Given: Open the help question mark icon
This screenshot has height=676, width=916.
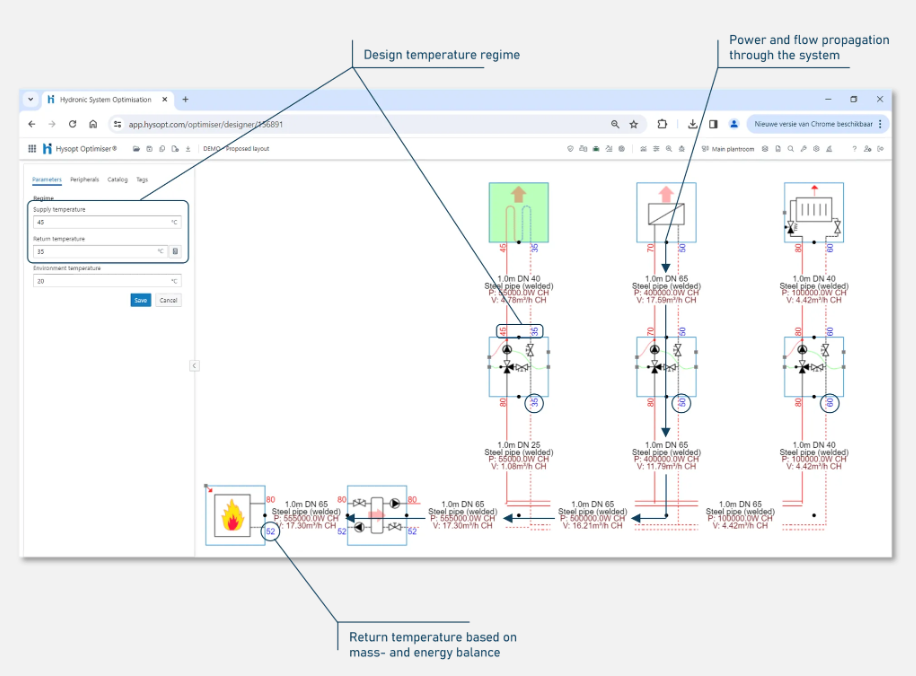Looking at the screenshot, I should (854, 149).
